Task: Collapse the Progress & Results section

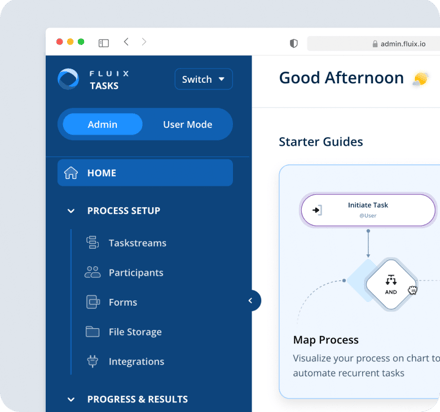Action: point(71,399)
